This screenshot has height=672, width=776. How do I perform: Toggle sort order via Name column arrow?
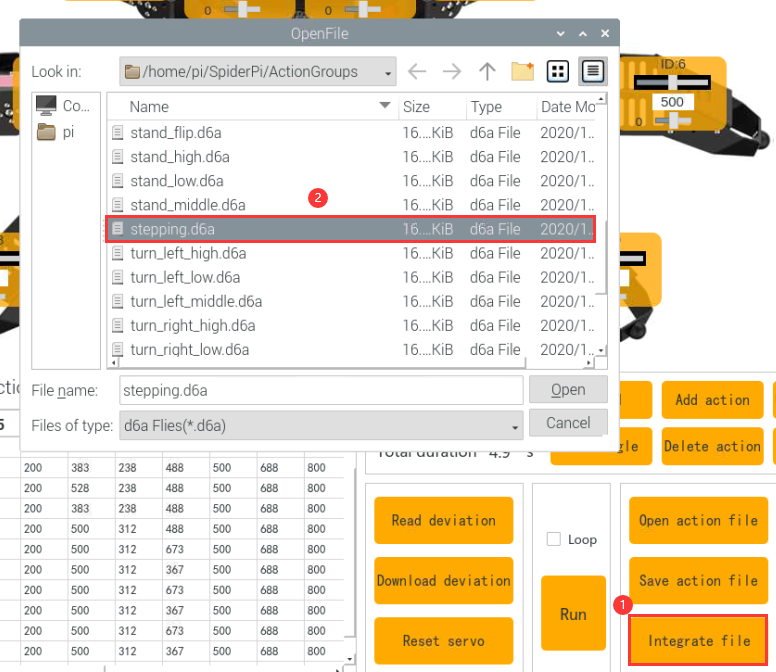click(385, 105)
